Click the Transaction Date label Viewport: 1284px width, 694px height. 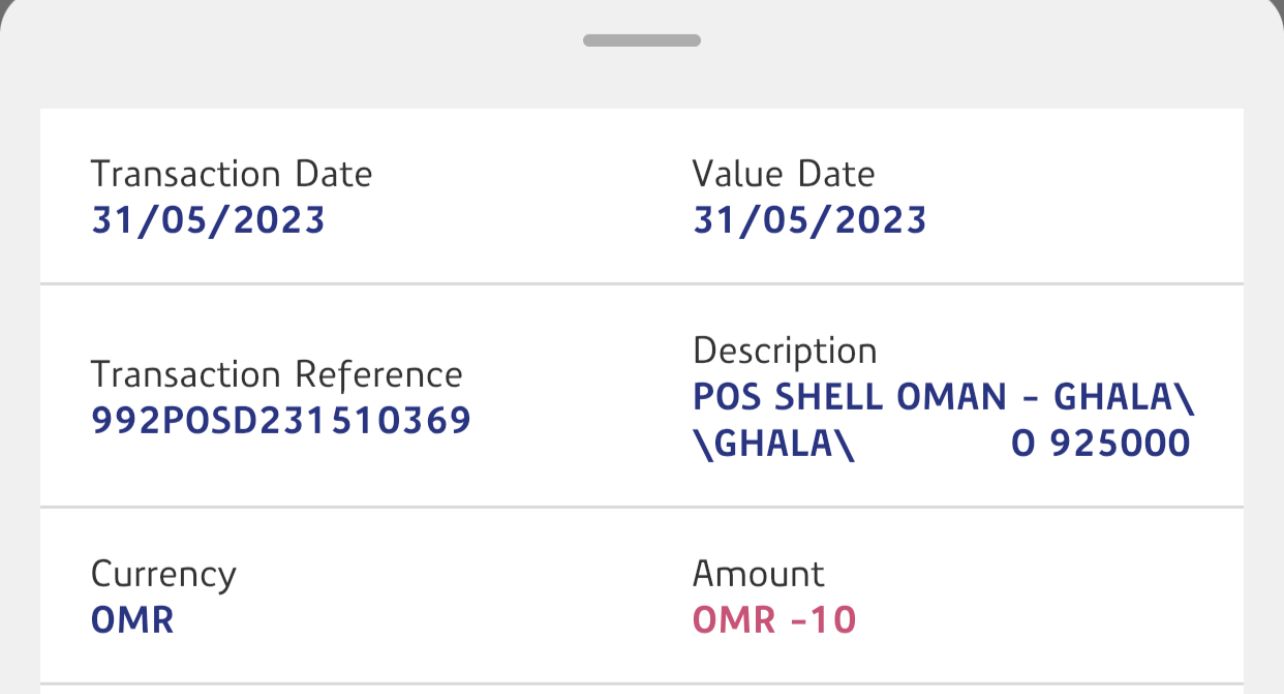click(231, 174)
